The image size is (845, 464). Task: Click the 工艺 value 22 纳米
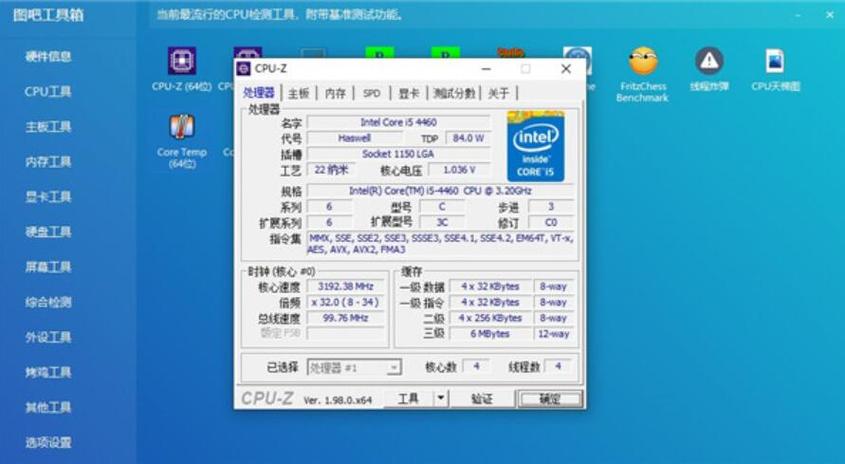331,170
